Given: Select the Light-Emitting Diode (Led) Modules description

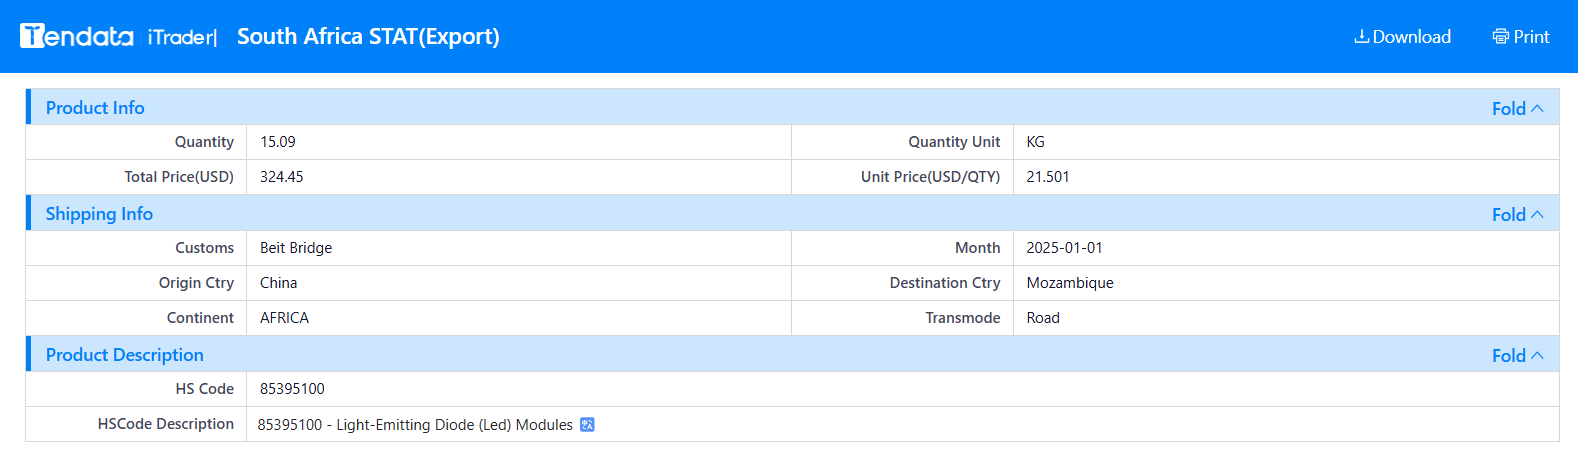Looking at the screenshot, I should point(415,425).
